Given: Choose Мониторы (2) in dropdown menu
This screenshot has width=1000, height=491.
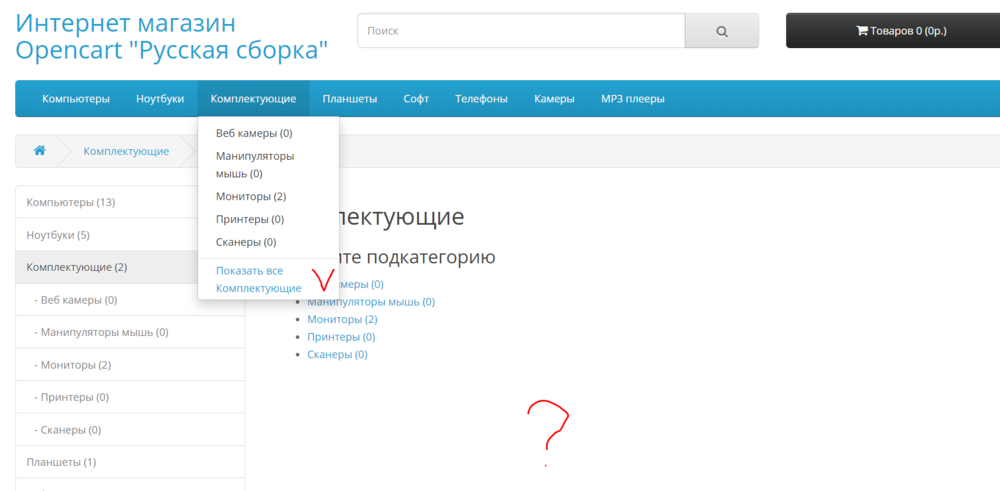Looking at the screenshot, I should click(251, 196).
